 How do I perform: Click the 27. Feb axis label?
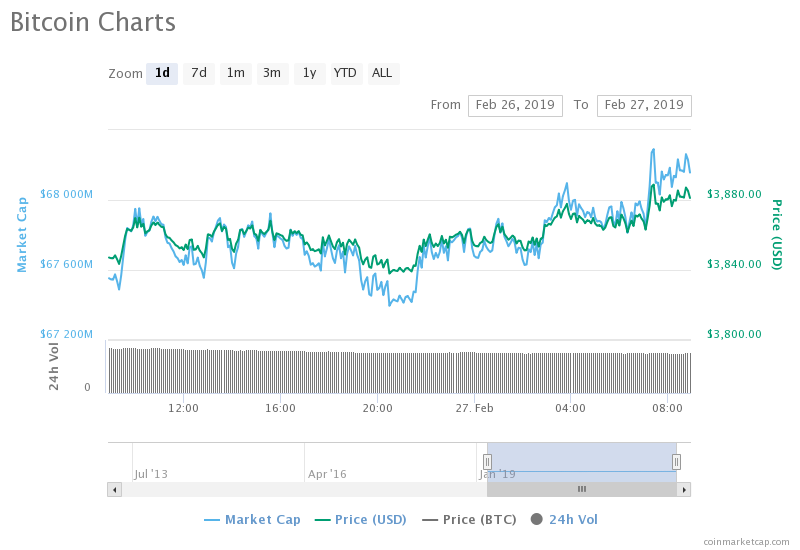coord(474,408)
